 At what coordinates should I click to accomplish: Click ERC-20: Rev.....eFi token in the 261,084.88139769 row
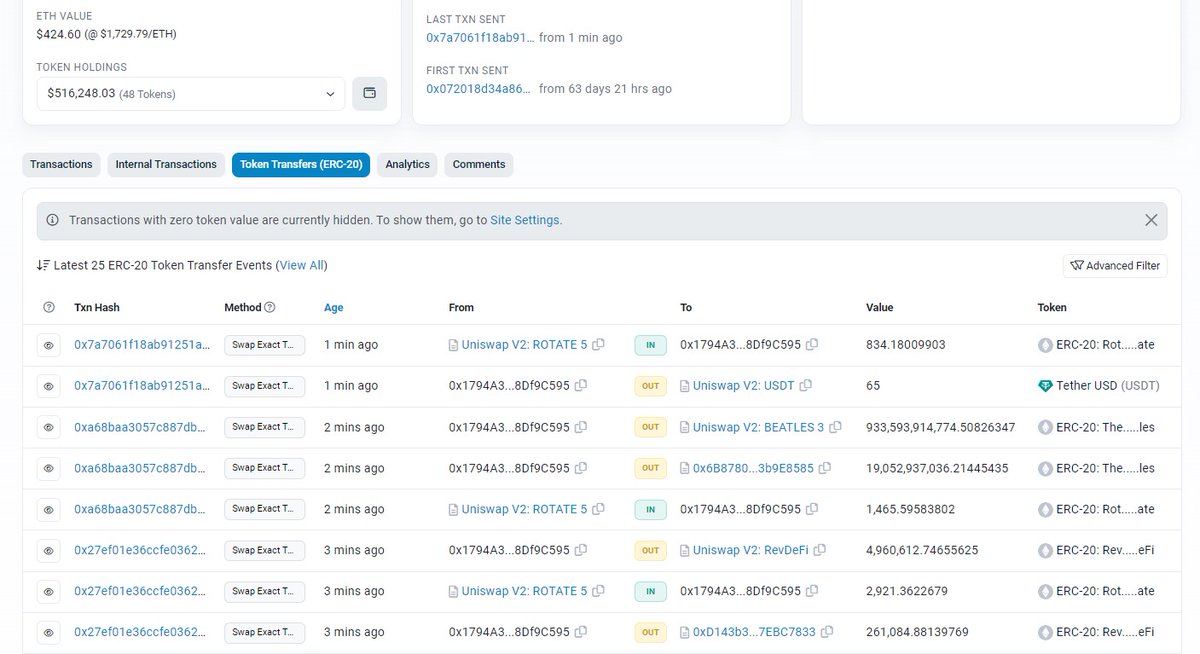(x=1106, y=632)
